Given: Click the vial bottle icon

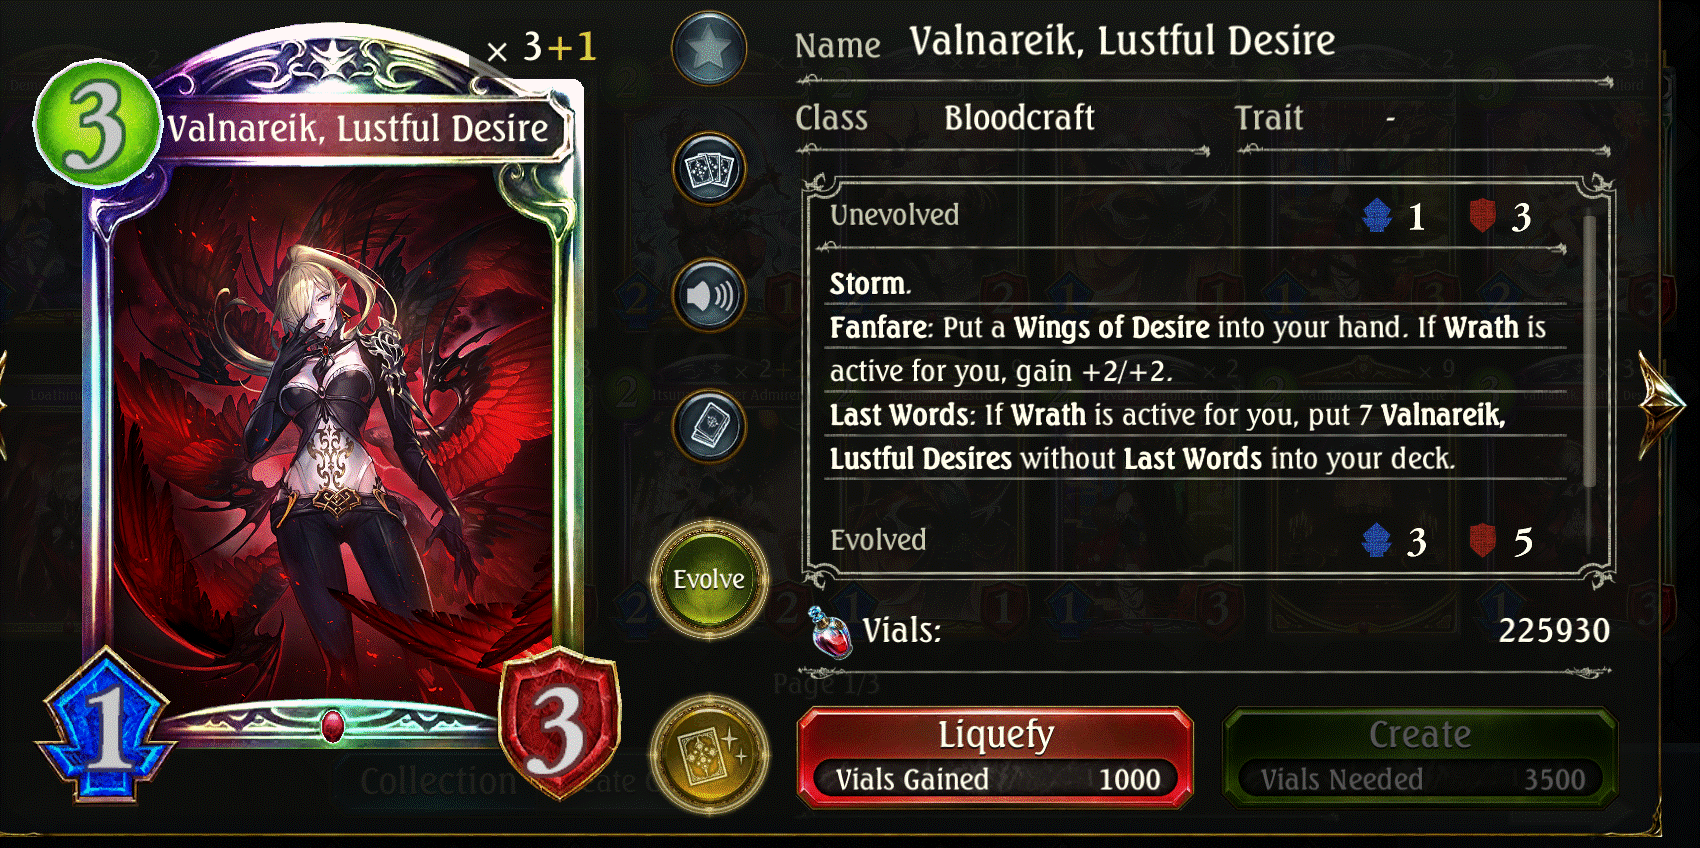Looking at the screenshot, I should (x=829, y=632).
